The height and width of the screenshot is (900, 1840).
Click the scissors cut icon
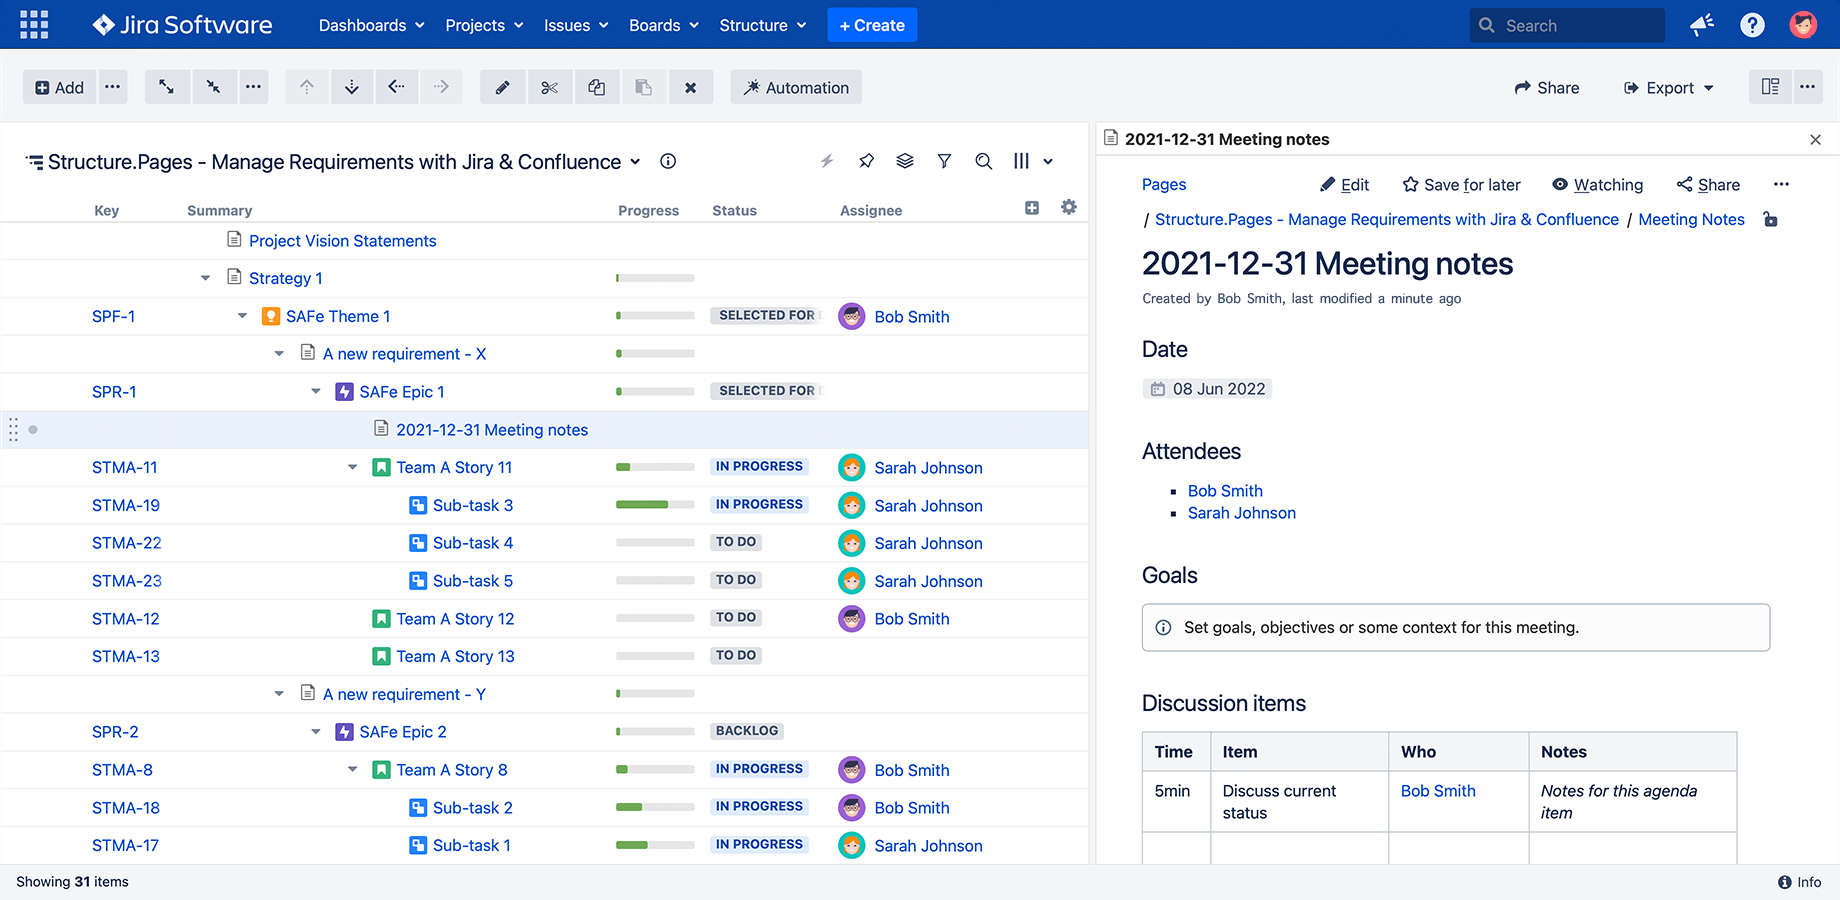(549, 87)
